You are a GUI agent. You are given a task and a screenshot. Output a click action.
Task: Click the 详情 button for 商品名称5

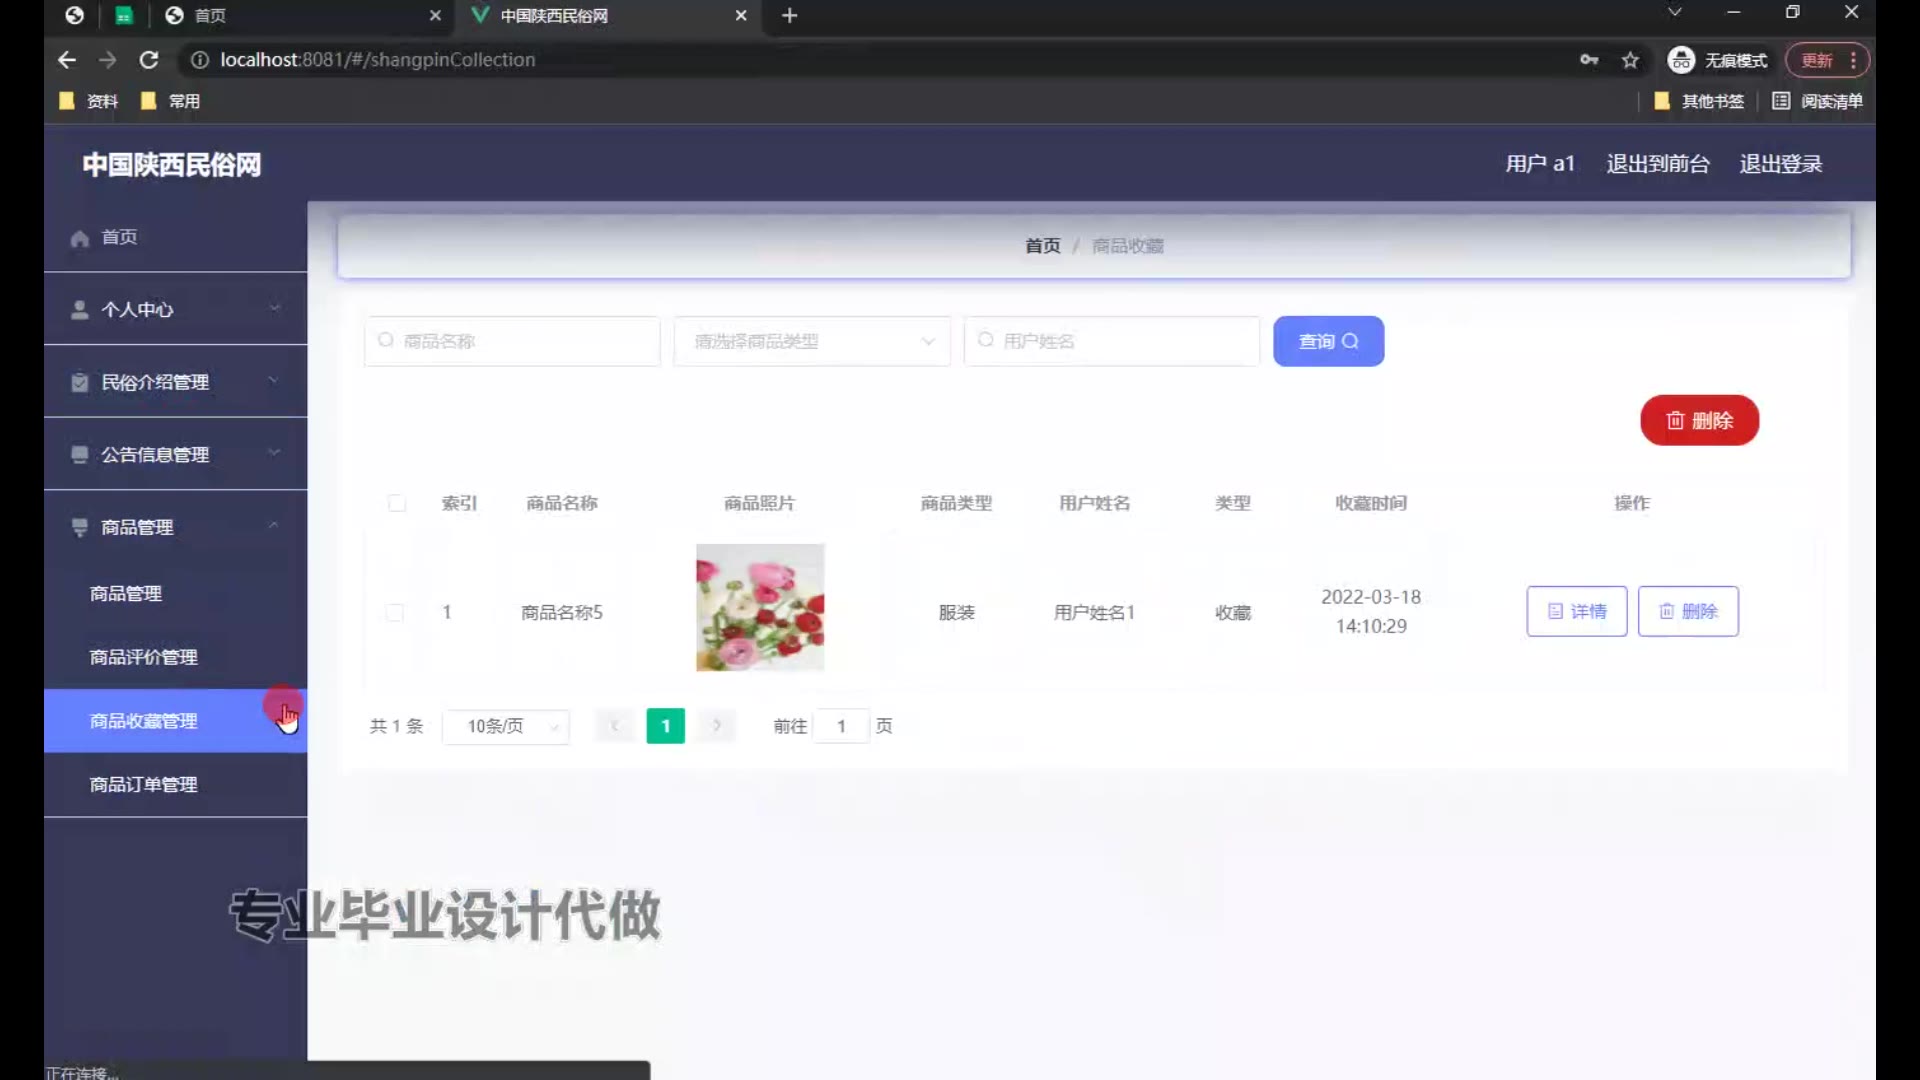(x=1576, y=611)
